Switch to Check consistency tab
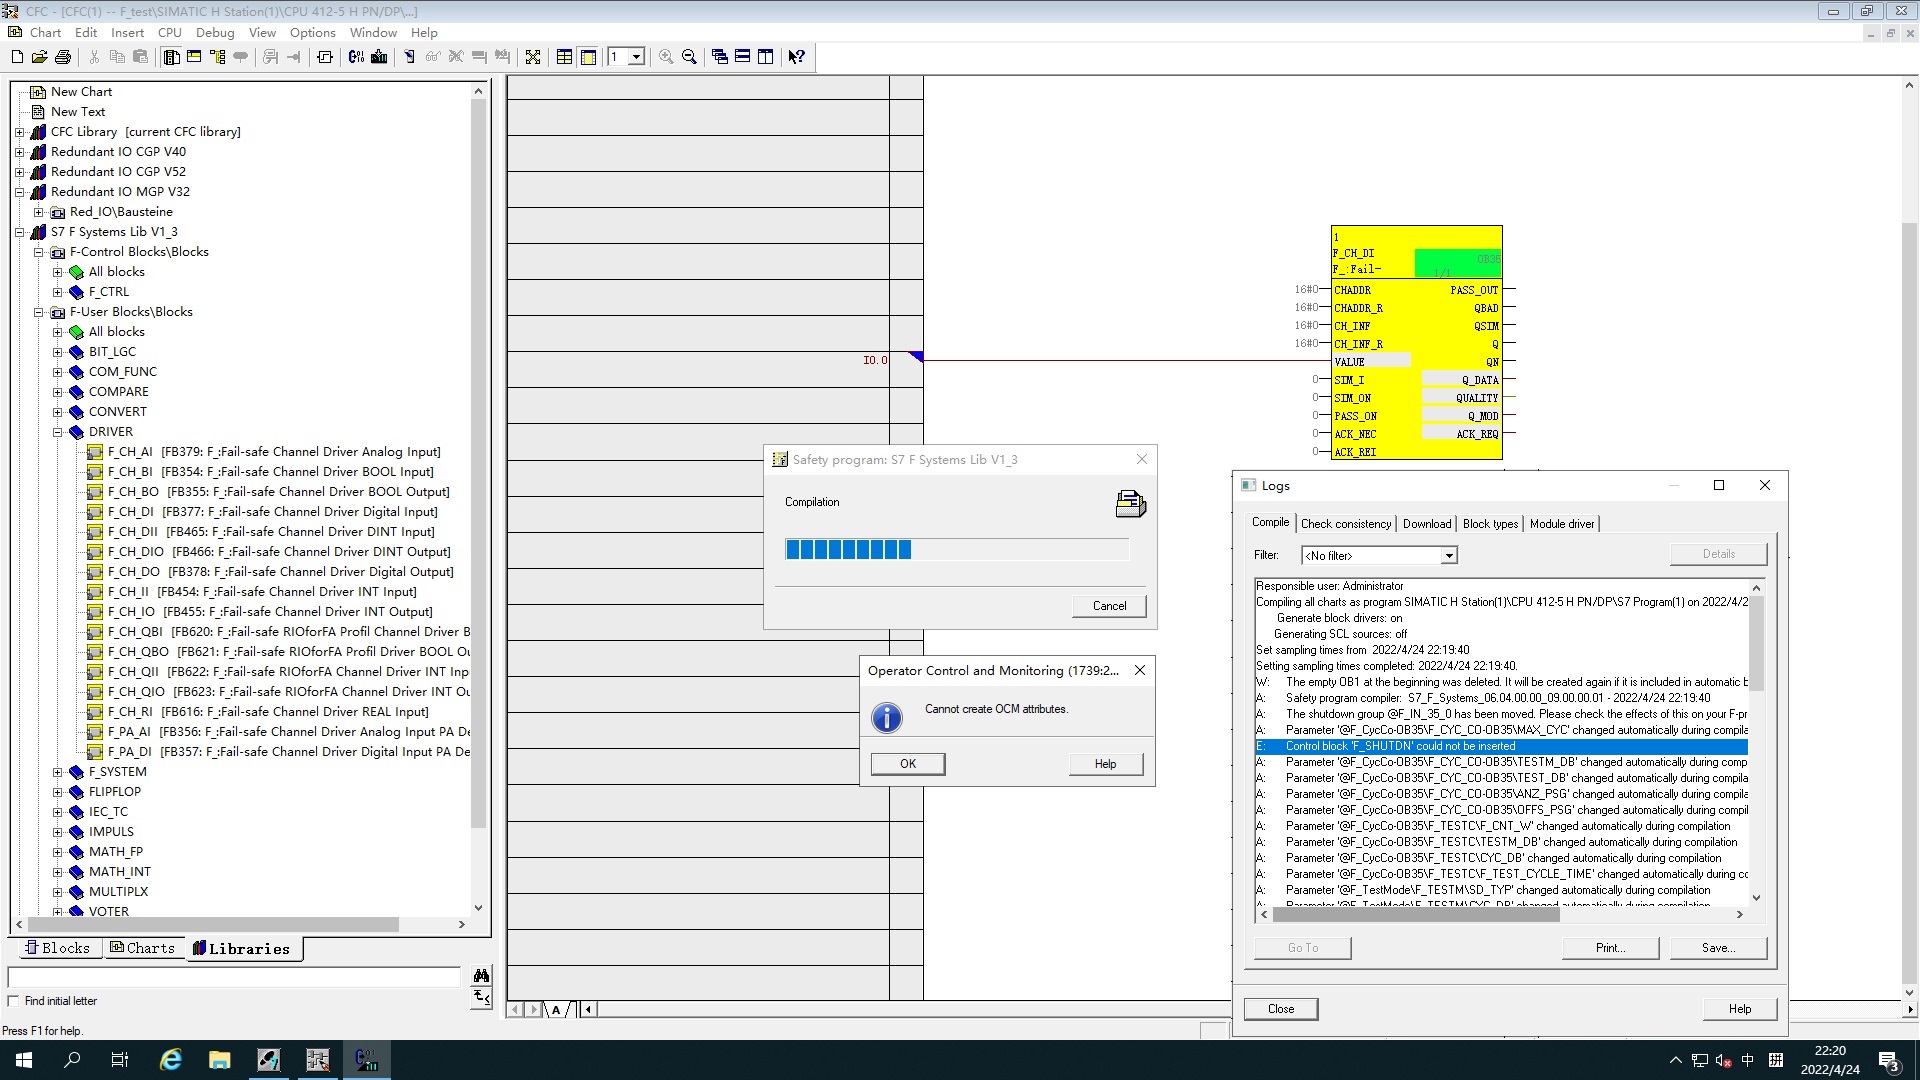The height and width of the screenshot is (1080, 1920). 1345,524
